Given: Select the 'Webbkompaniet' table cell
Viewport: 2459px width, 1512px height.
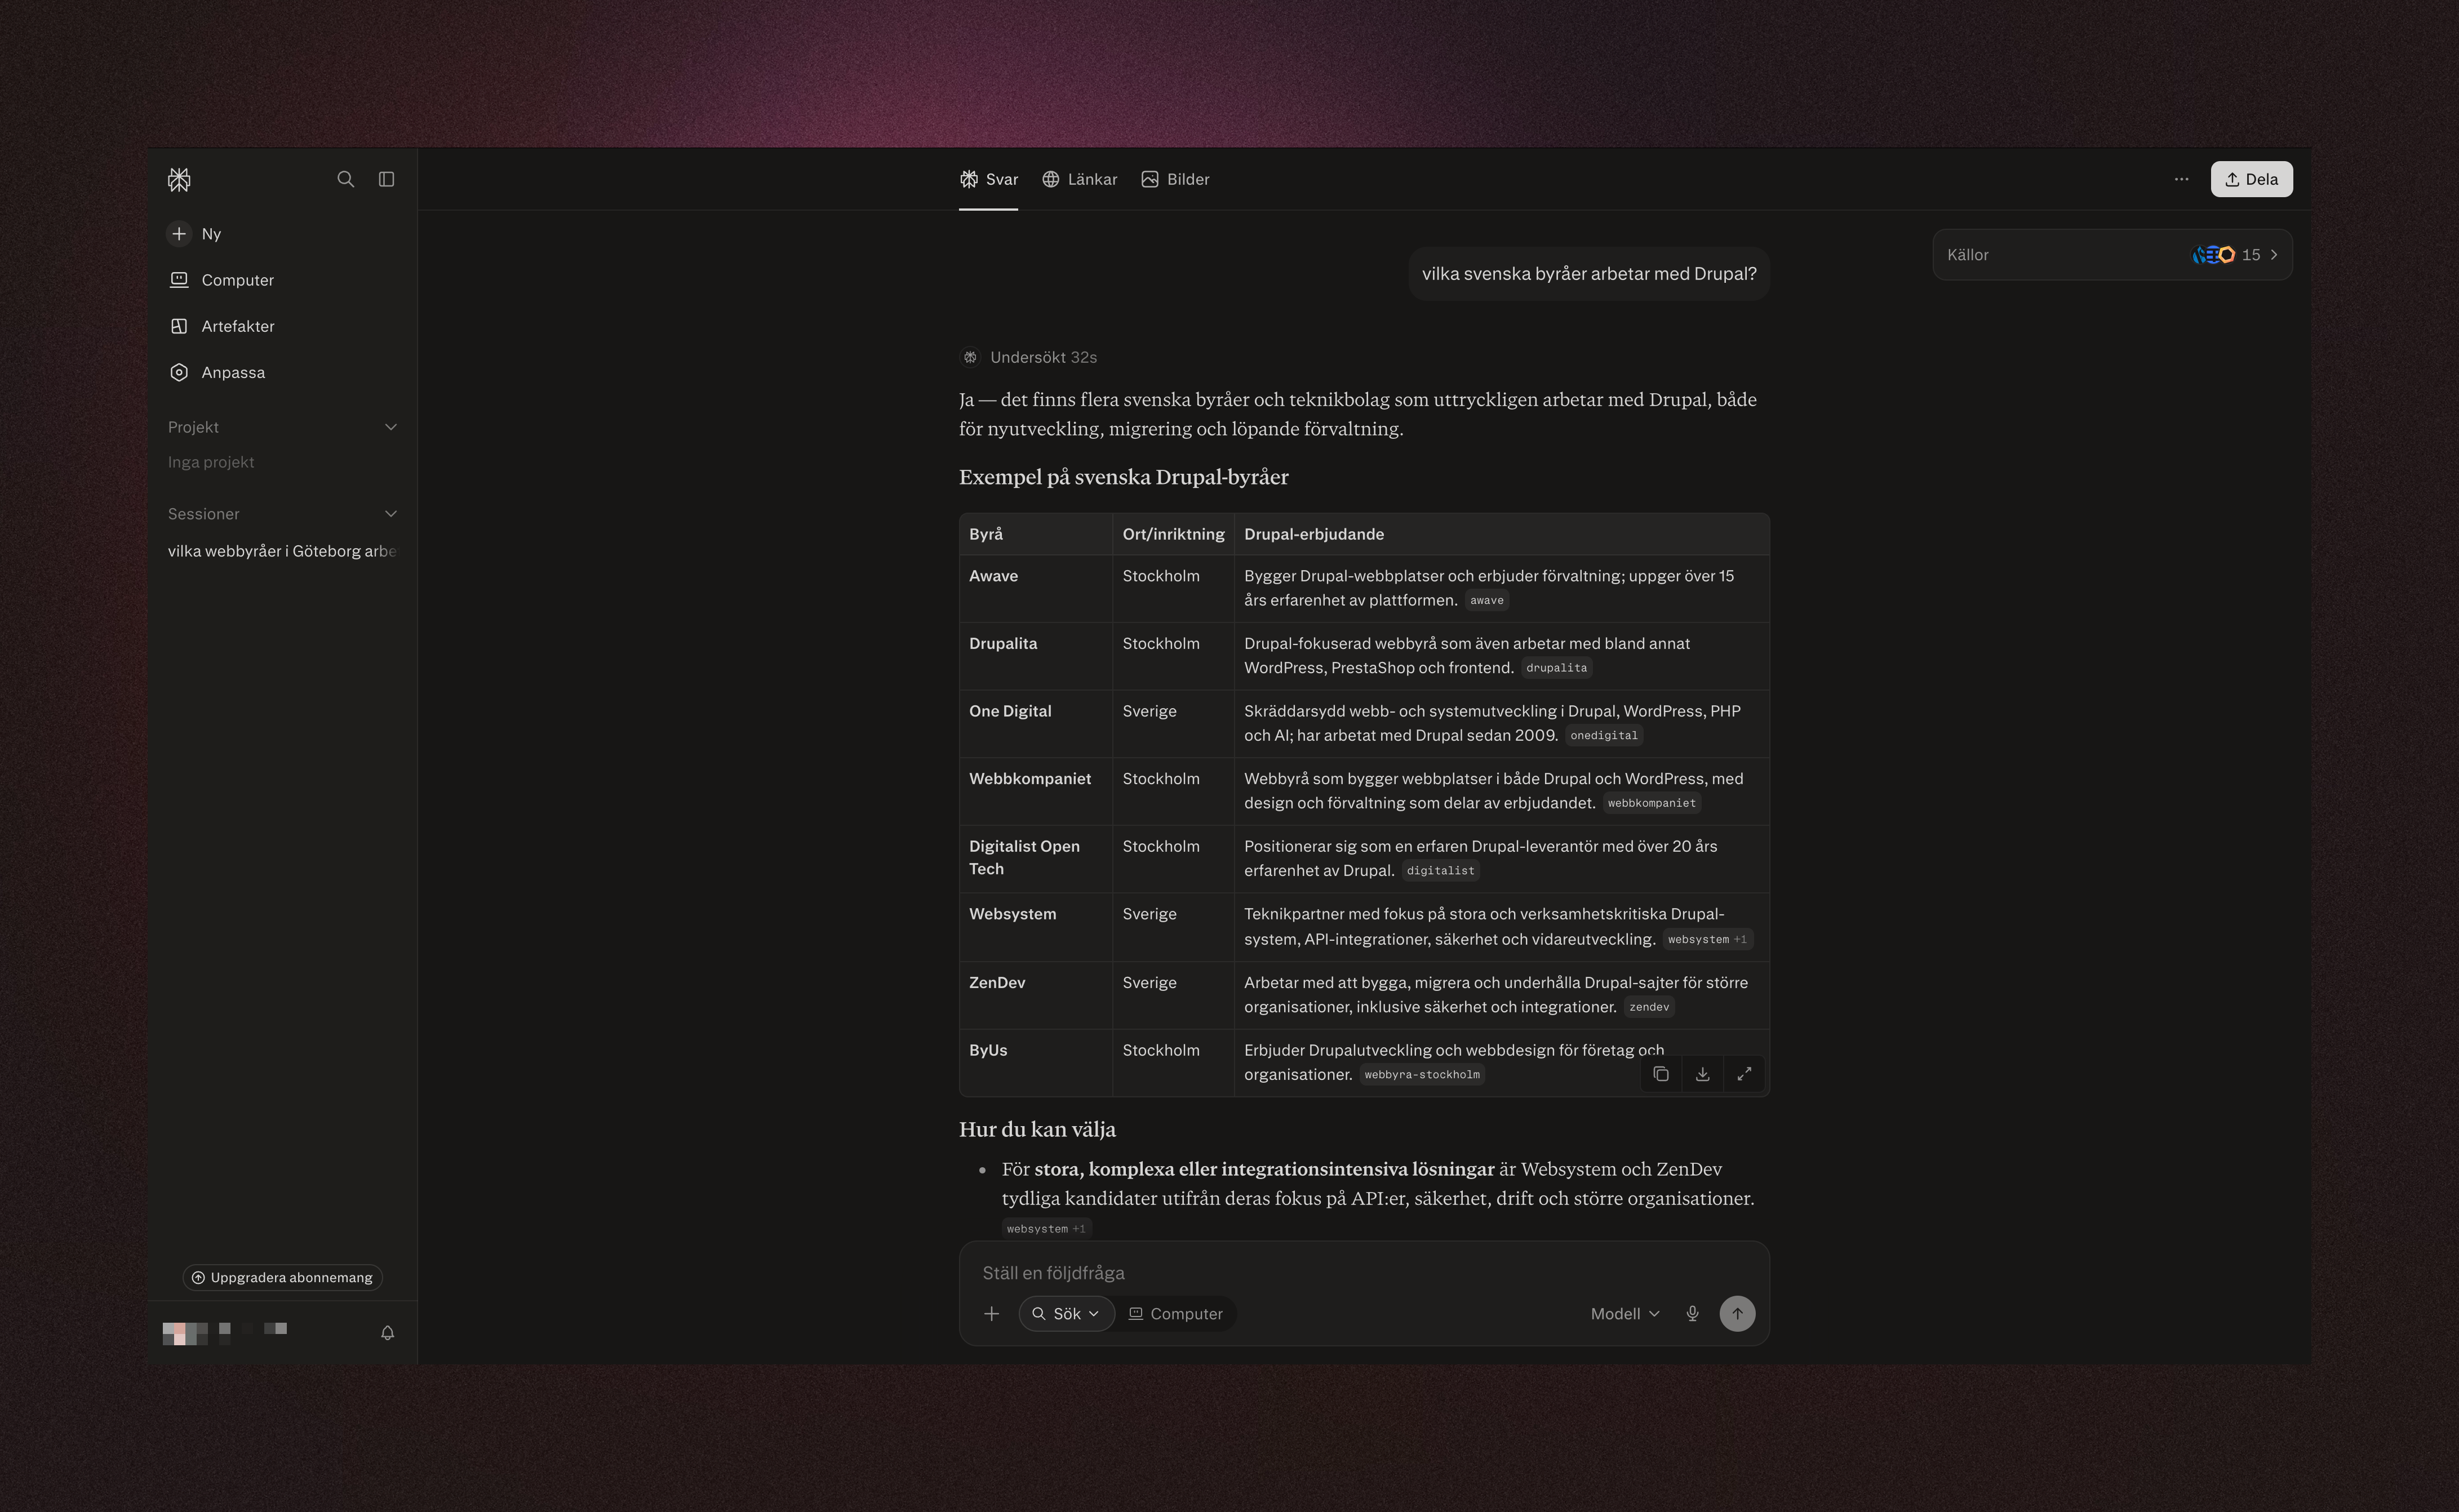Looking at the screenshot, I should click(x=1036, y=791).
